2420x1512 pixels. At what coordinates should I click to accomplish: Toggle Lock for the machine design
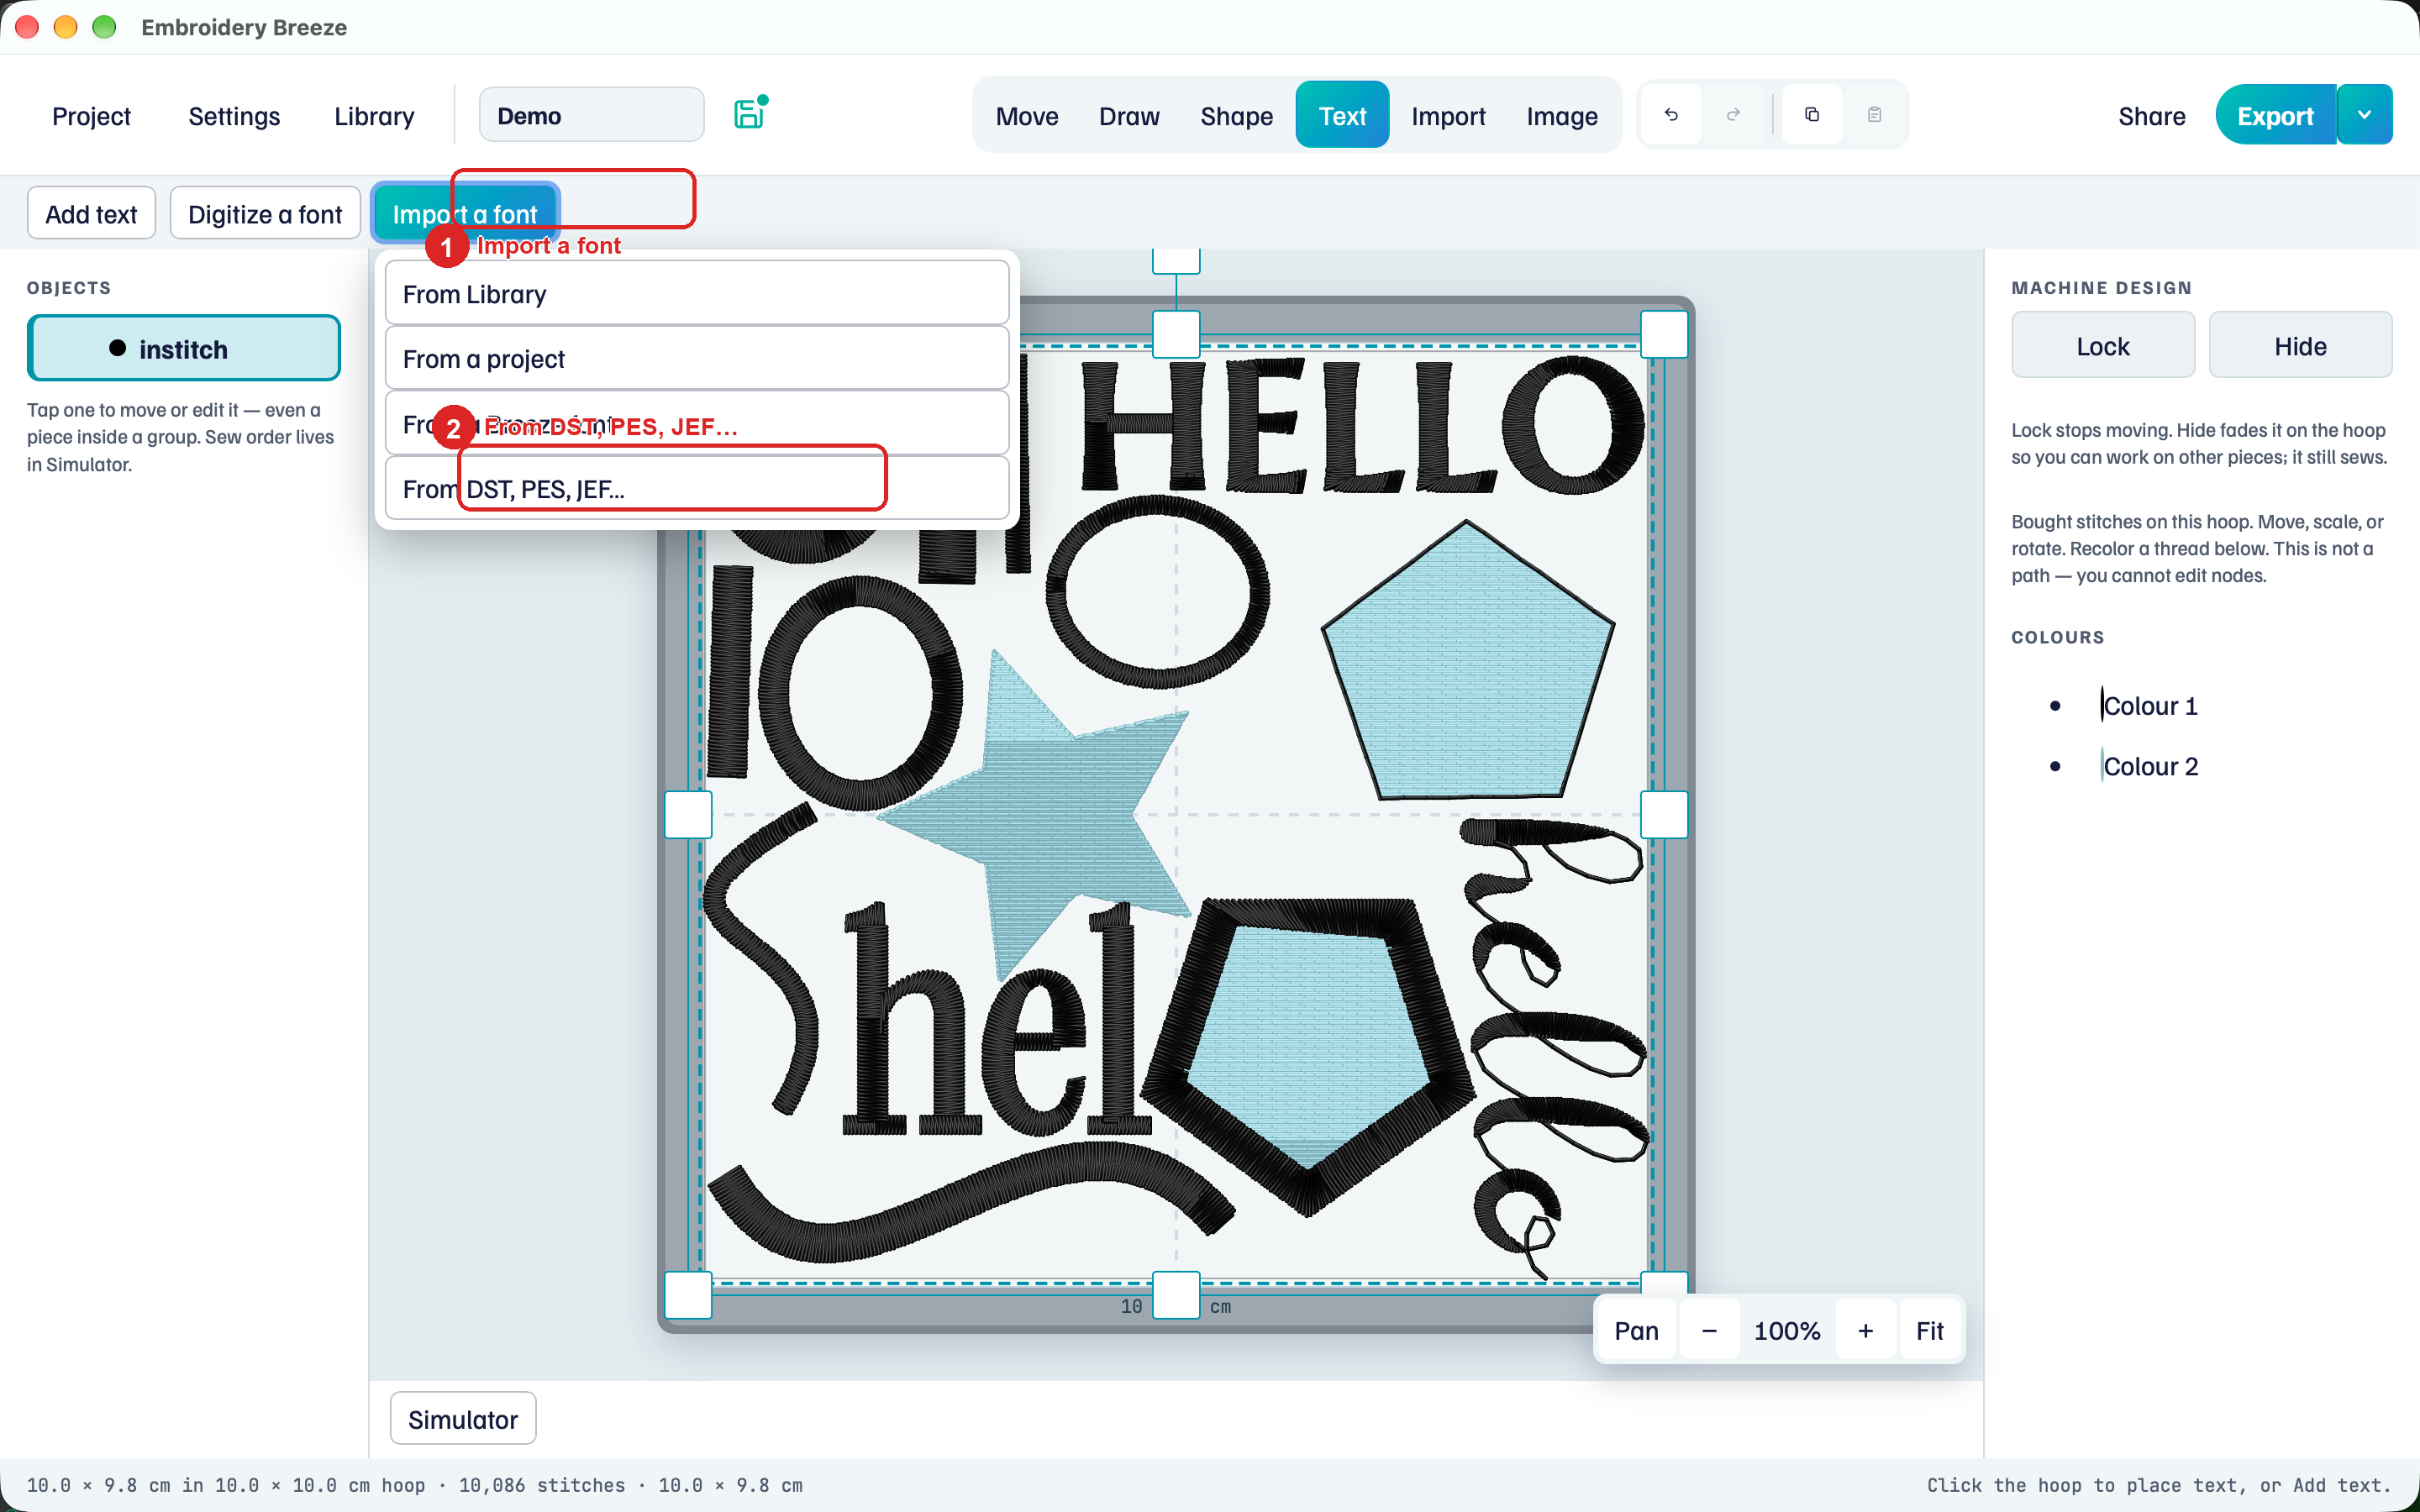[x=2102, y=346]
